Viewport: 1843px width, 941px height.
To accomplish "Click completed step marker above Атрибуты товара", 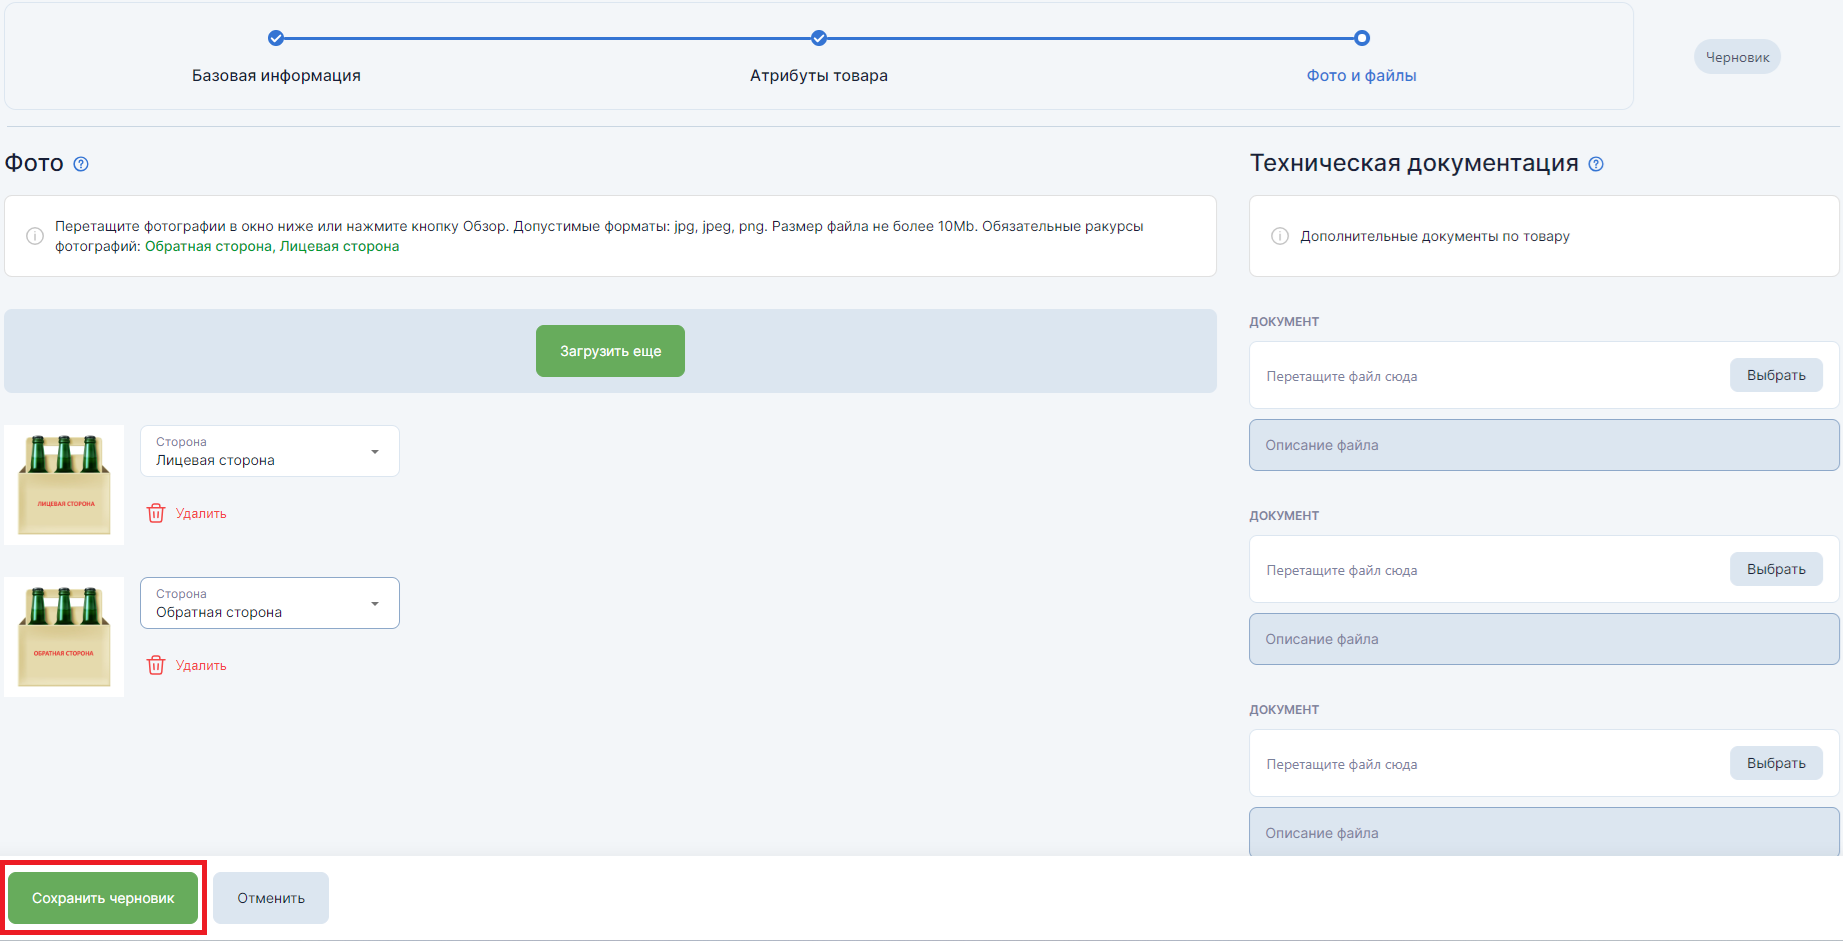I will (819, 38).
